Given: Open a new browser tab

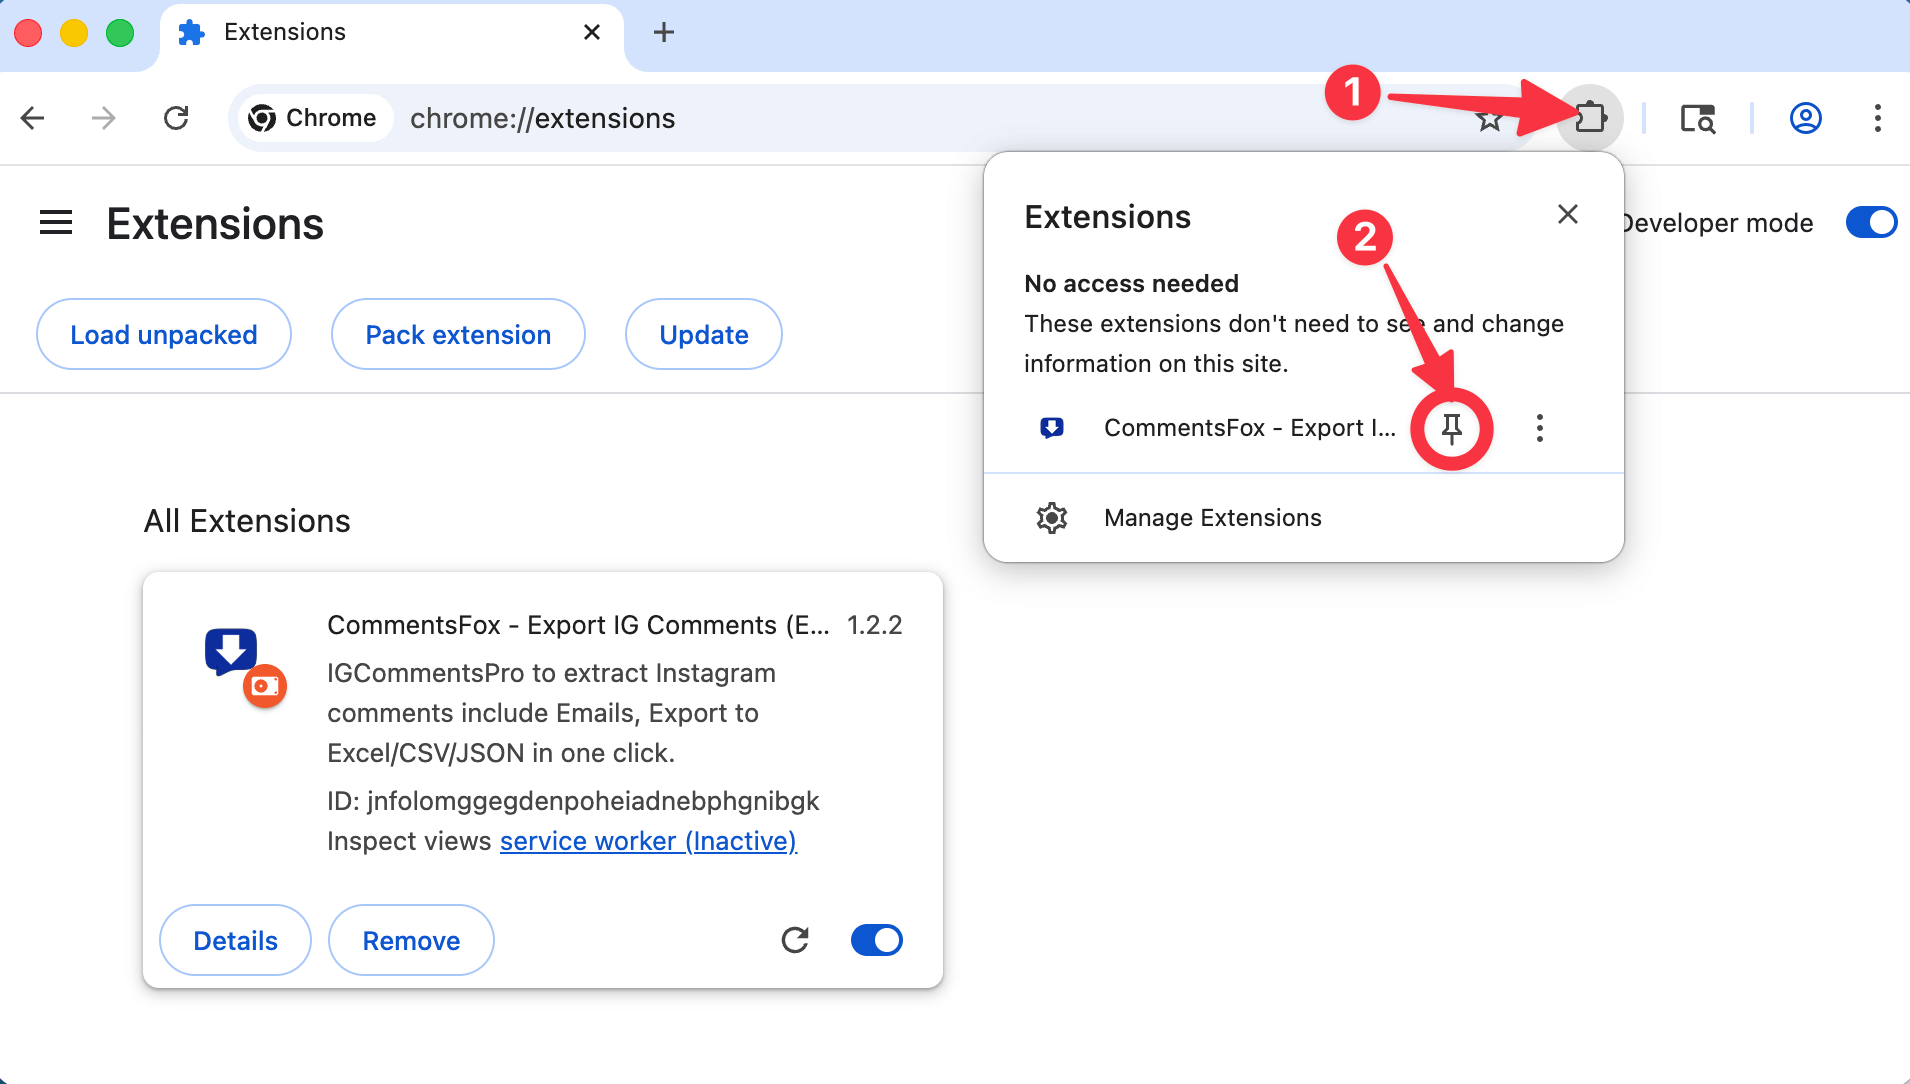Looking at the screenshot, I should pos(663,31).
